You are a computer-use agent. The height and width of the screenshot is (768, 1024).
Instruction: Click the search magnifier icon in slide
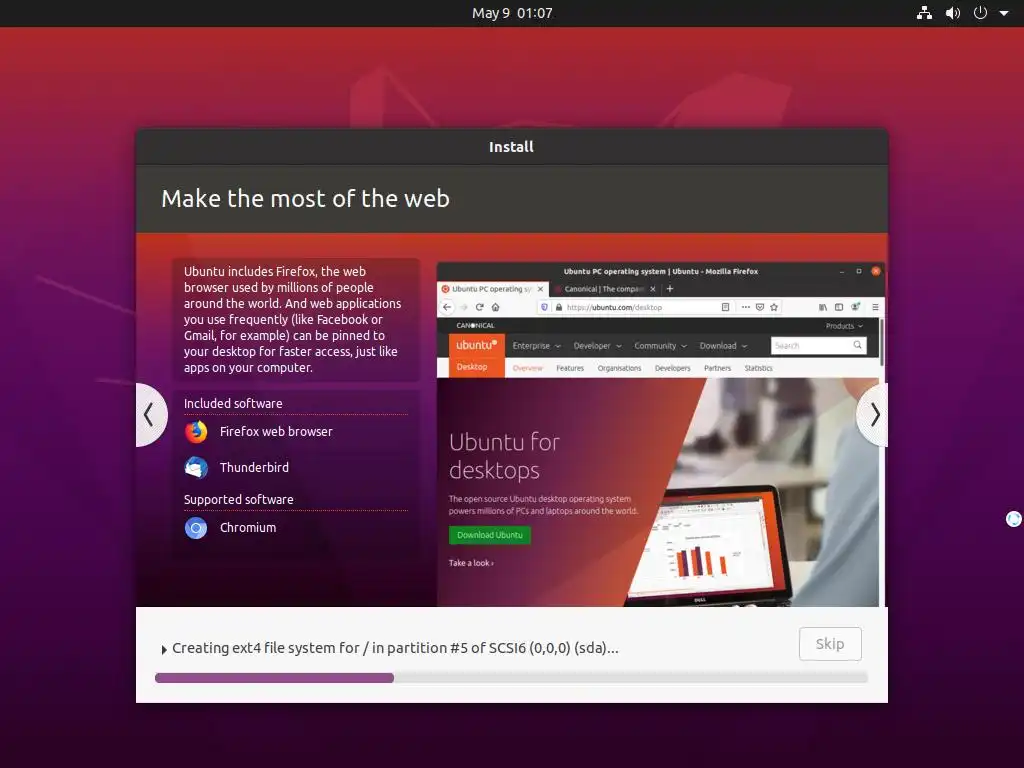tap(857, 345)
